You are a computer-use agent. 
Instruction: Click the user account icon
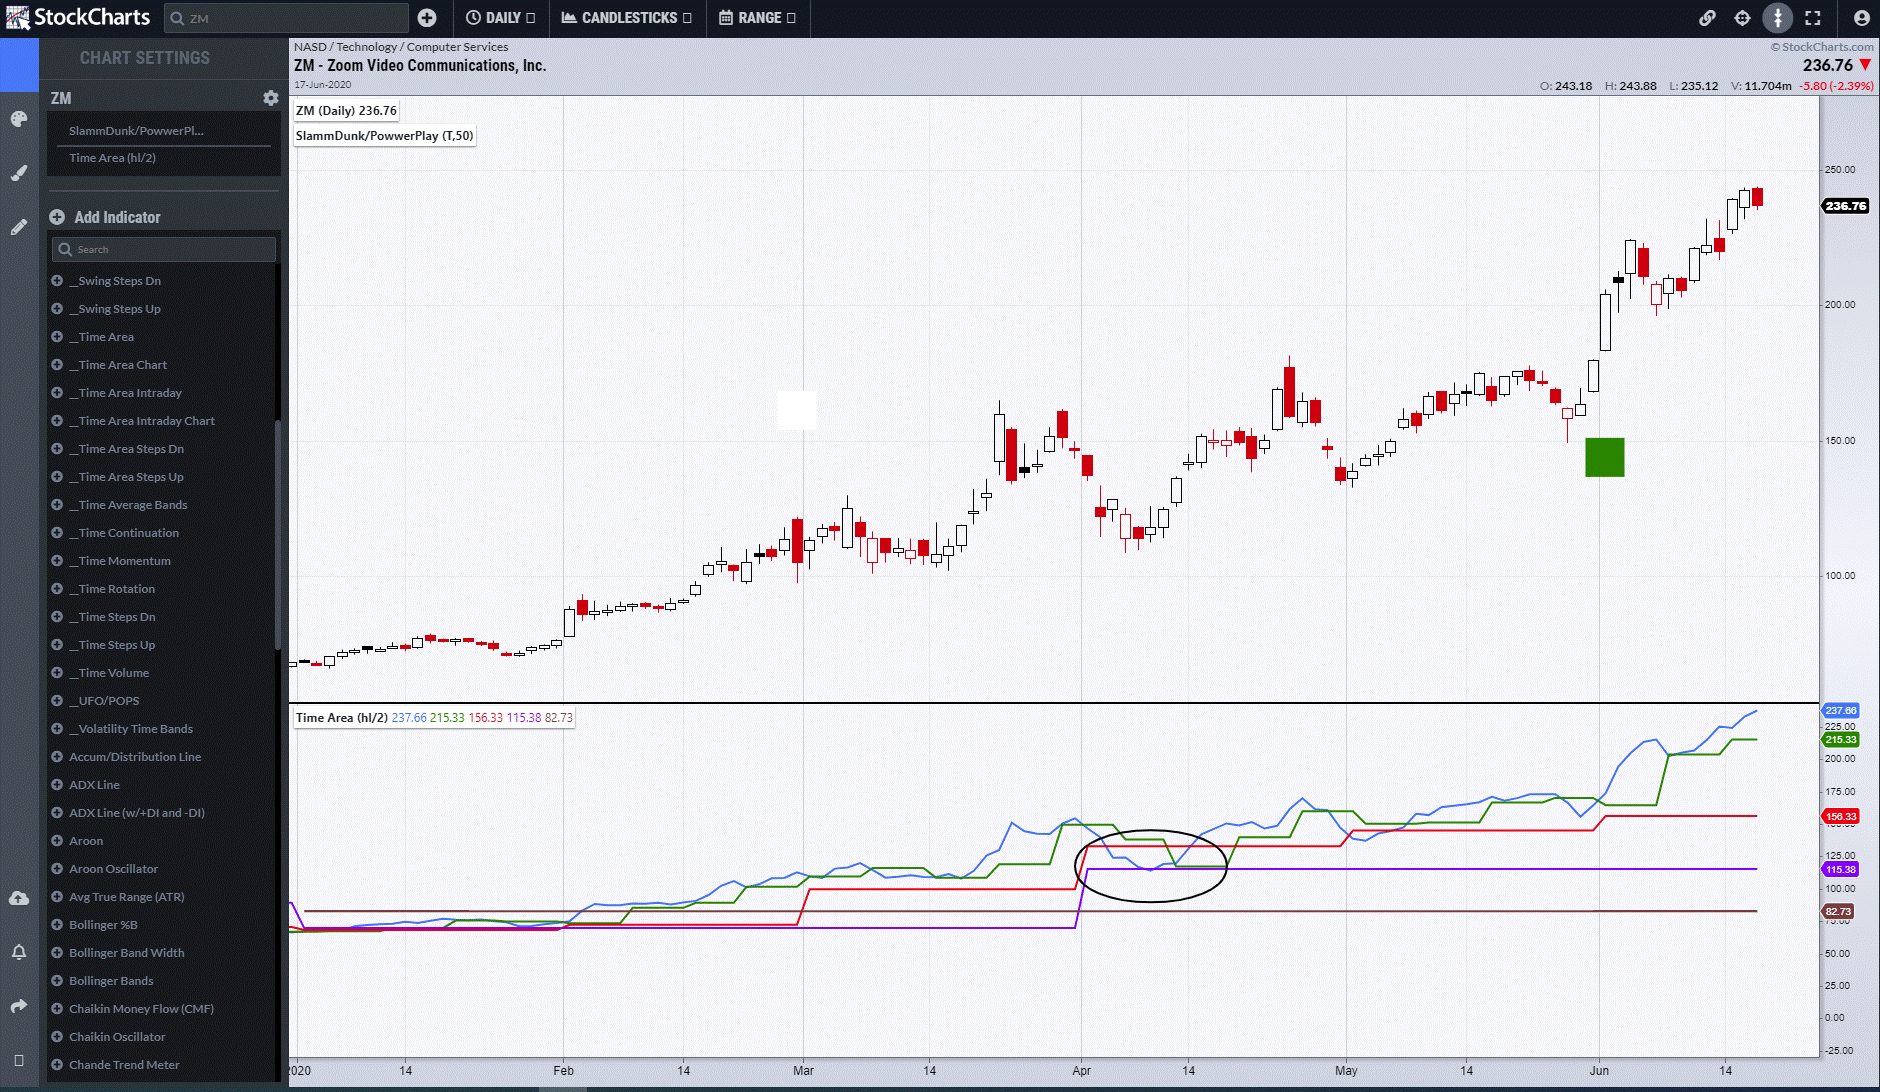[1861, 18]
